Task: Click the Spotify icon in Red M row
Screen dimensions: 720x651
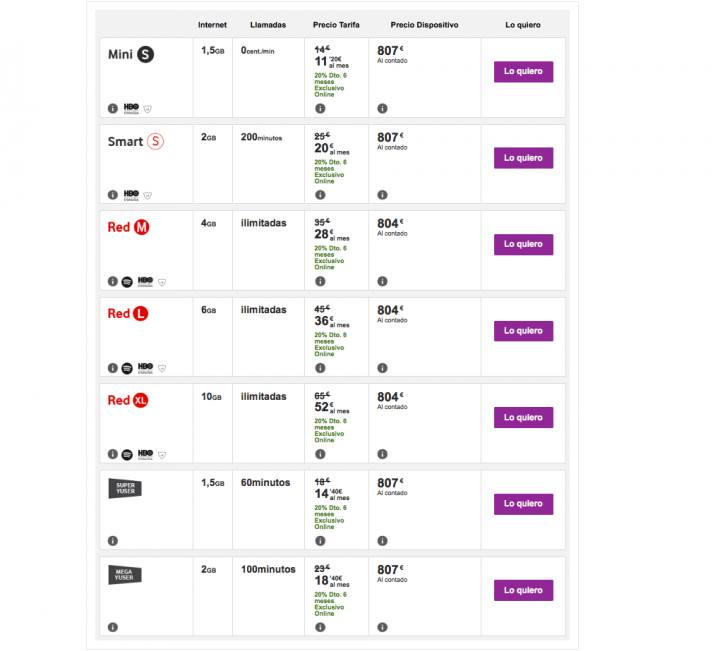Action: (127, 281)
